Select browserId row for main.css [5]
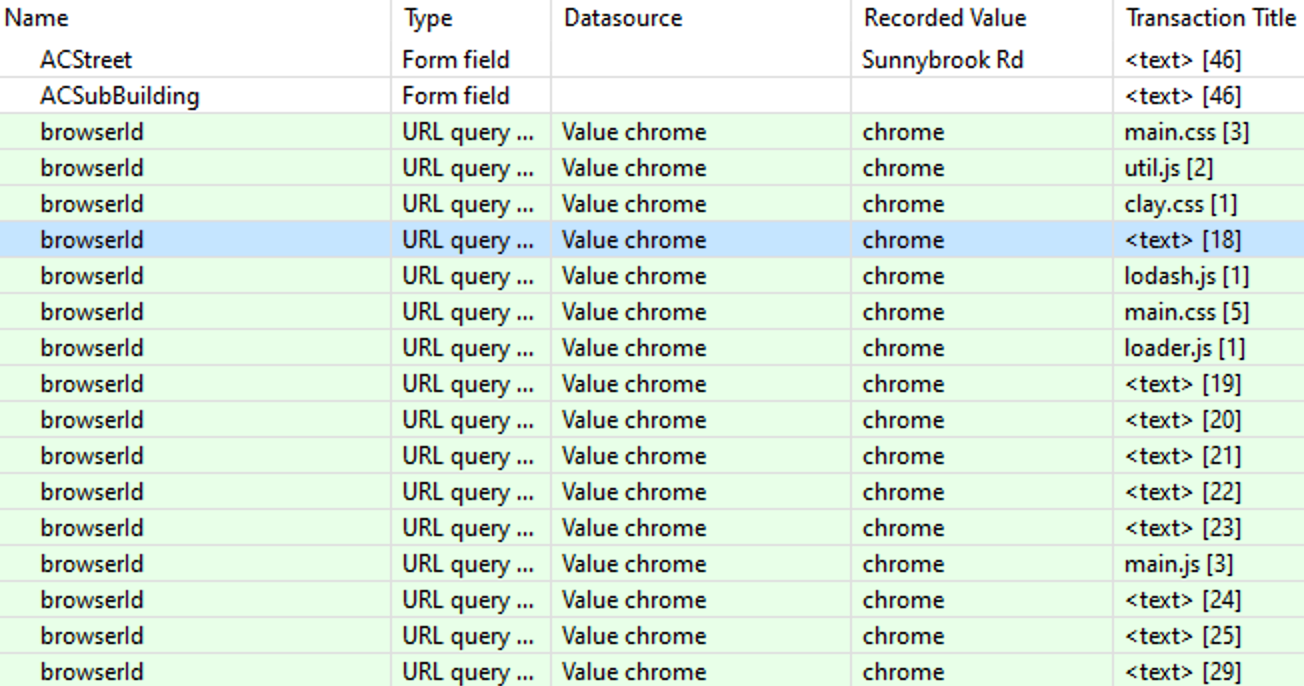The image size is (1304, 686). pos(652,312)
